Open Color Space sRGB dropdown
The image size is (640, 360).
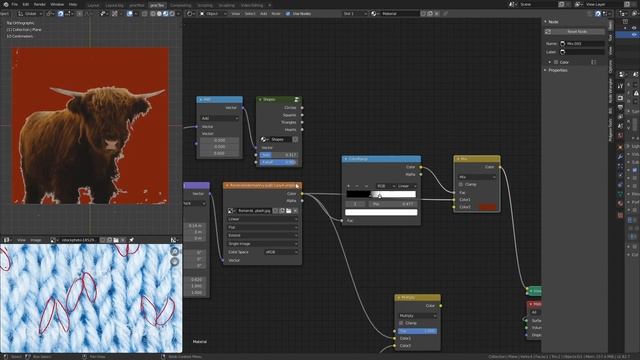(281, 252)
